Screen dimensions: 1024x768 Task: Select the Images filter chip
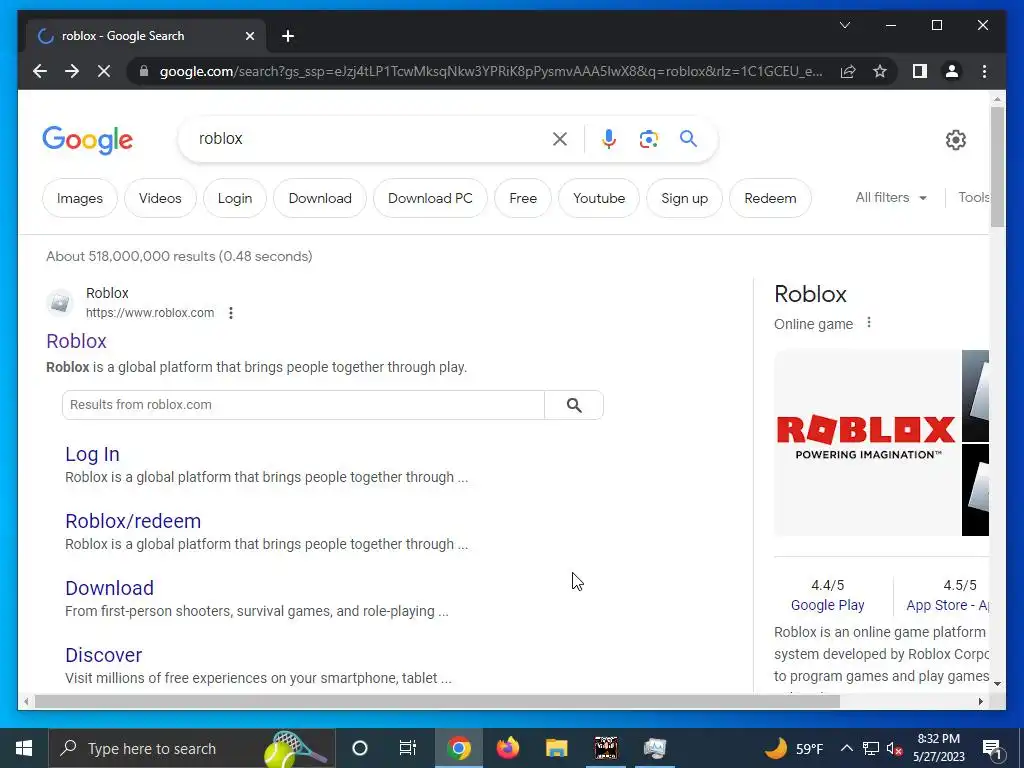(x=80, y=198)
